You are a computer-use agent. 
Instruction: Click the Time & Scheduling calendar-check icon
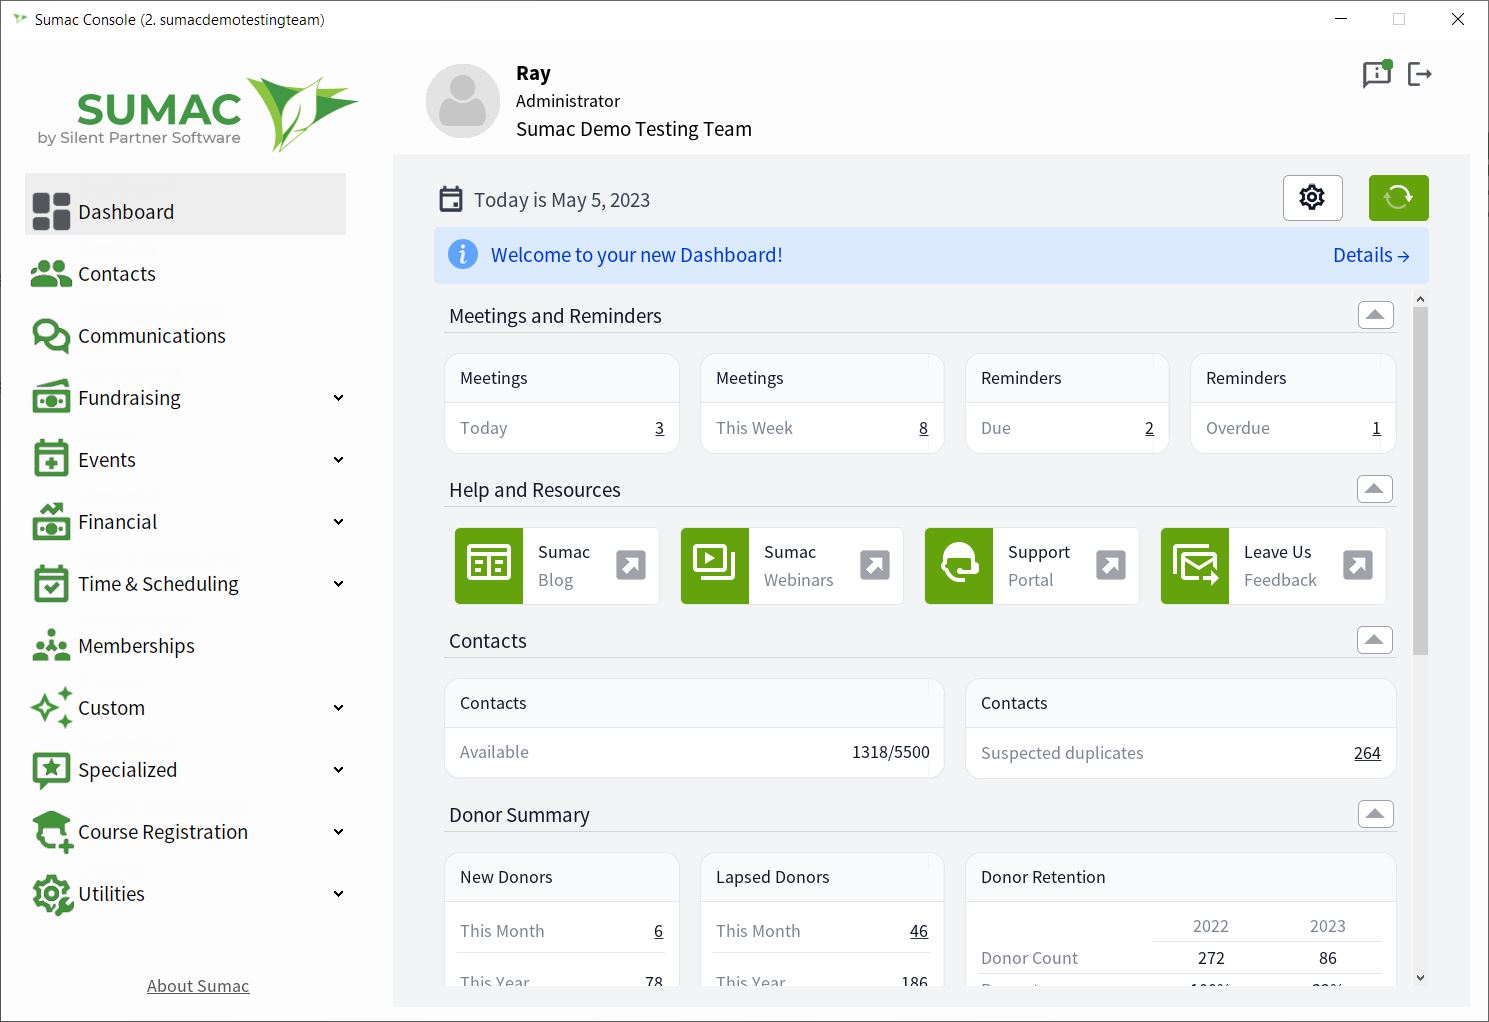pyautogui.click(x=51, y=583)
